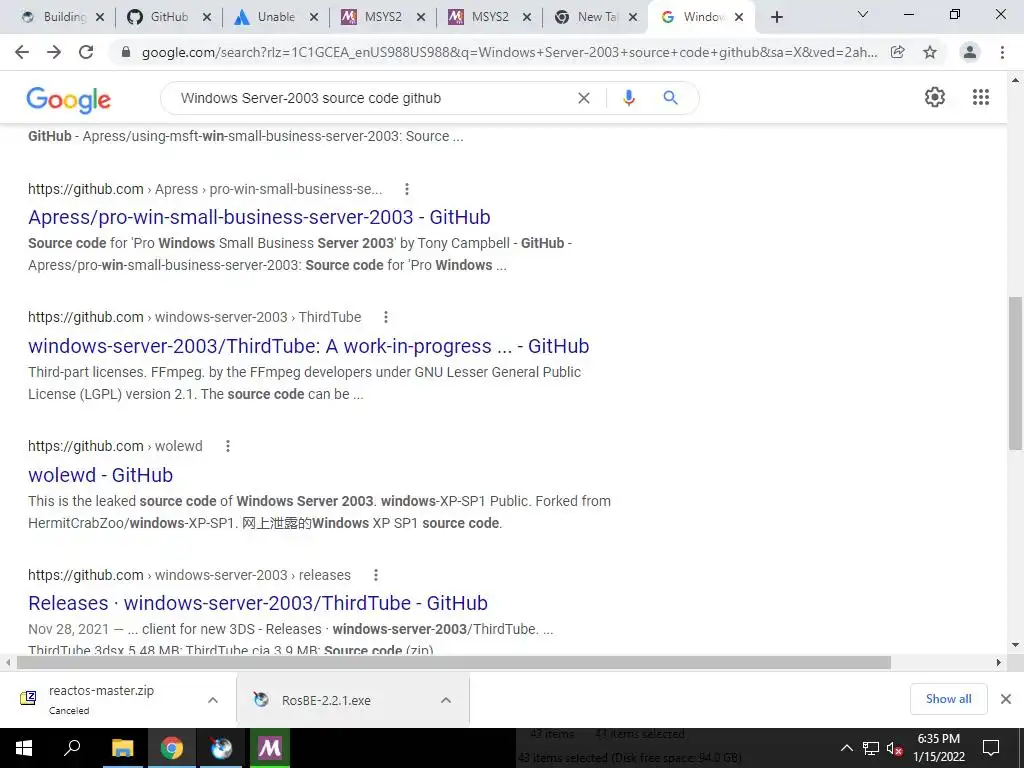
Task: Click the horizontal scrollbar thumb
Action: (x=454, y=662)
